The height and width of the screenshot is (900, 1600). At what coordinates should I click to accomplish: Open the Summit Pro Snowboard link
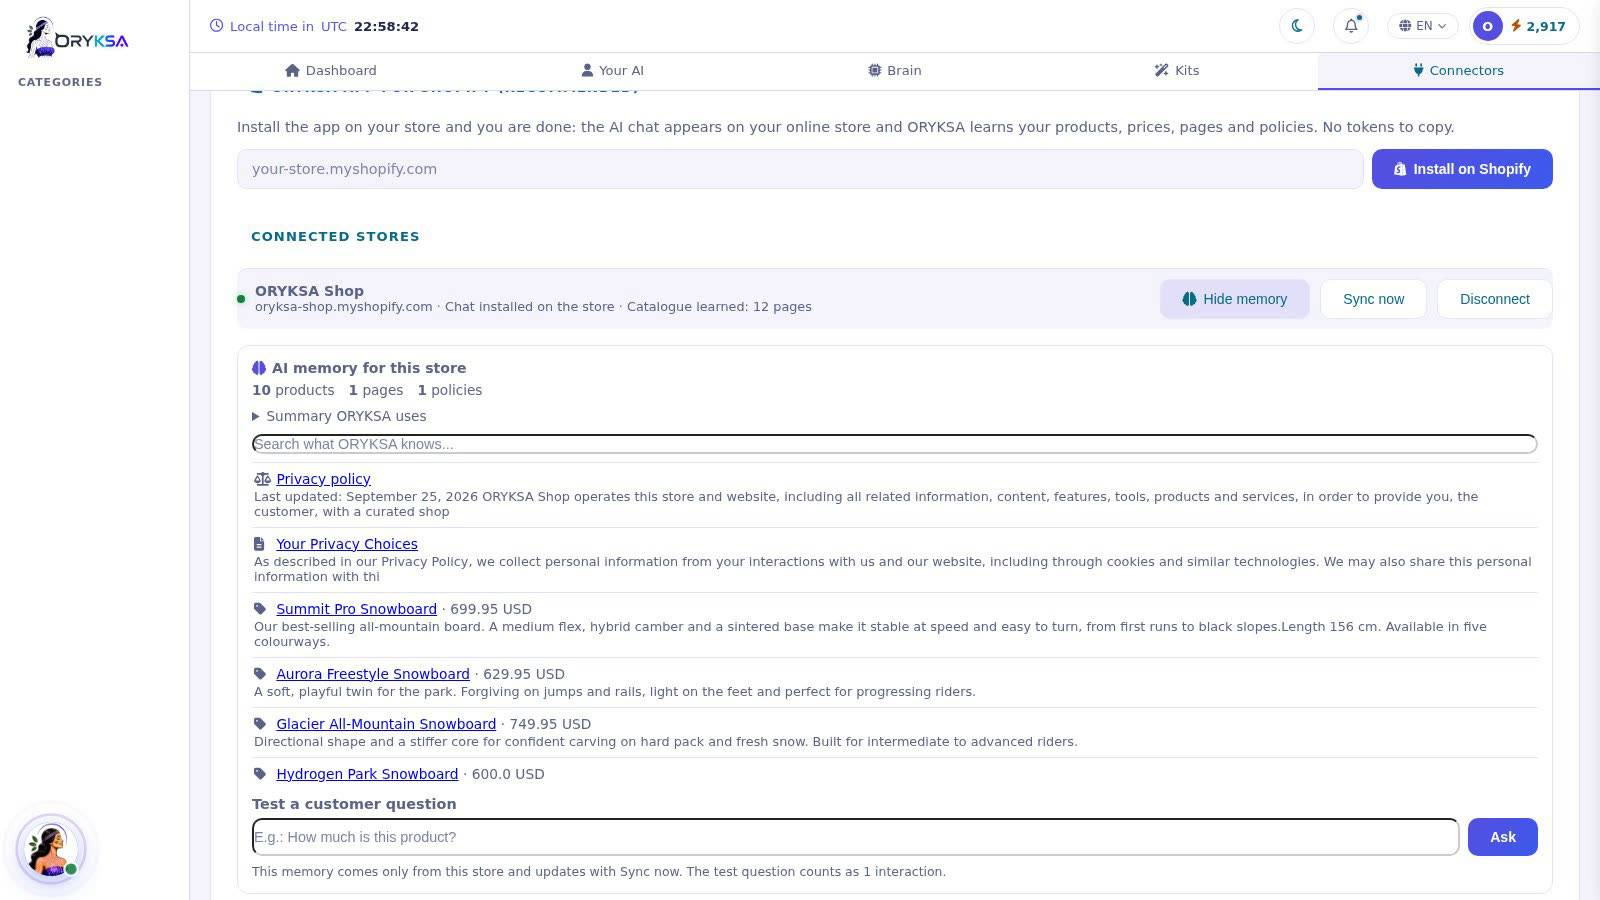356,609
